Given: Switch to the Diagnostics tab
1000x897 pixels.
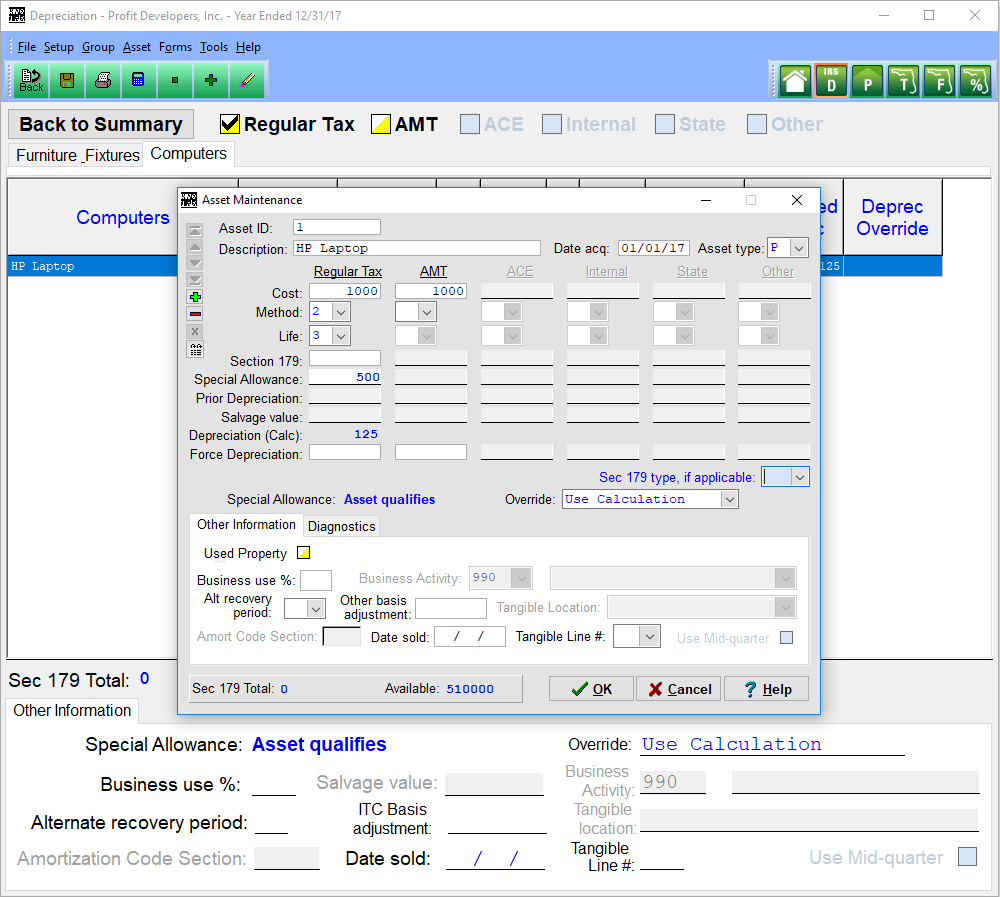Looking at the screenshot, I should pos(342,526).
